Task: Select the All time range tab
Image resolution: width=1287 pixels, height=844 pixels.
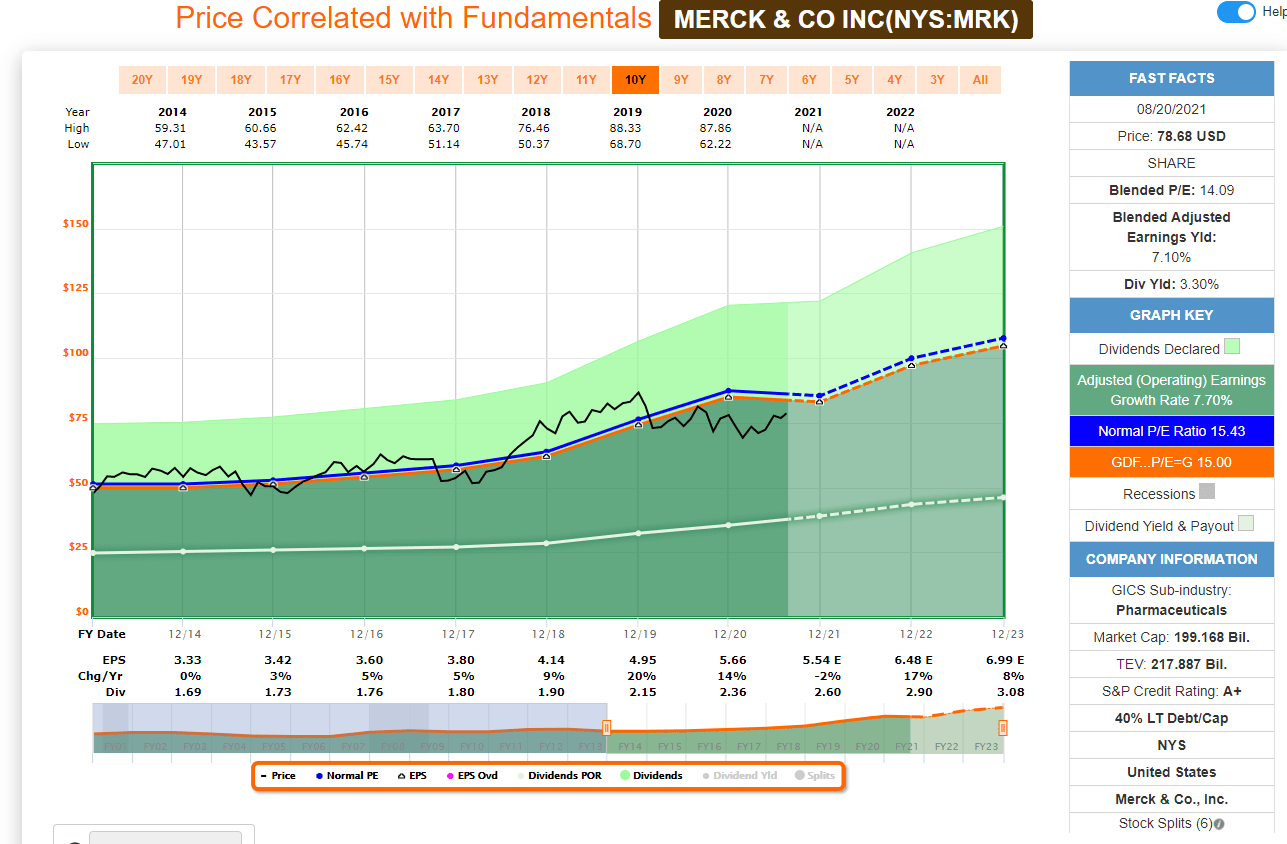Action: pos(980,80)
